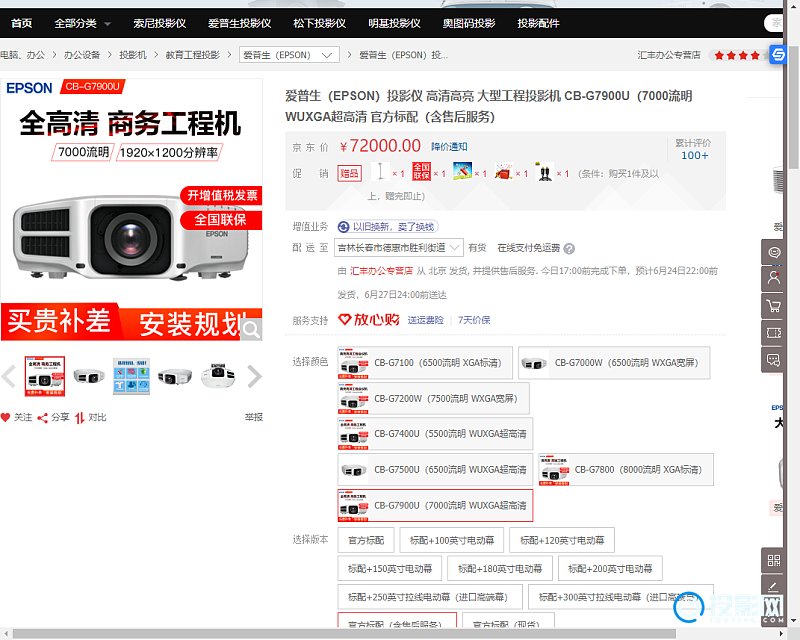
Task: Select the third product thumbnail image
Action: coord(131,376)
